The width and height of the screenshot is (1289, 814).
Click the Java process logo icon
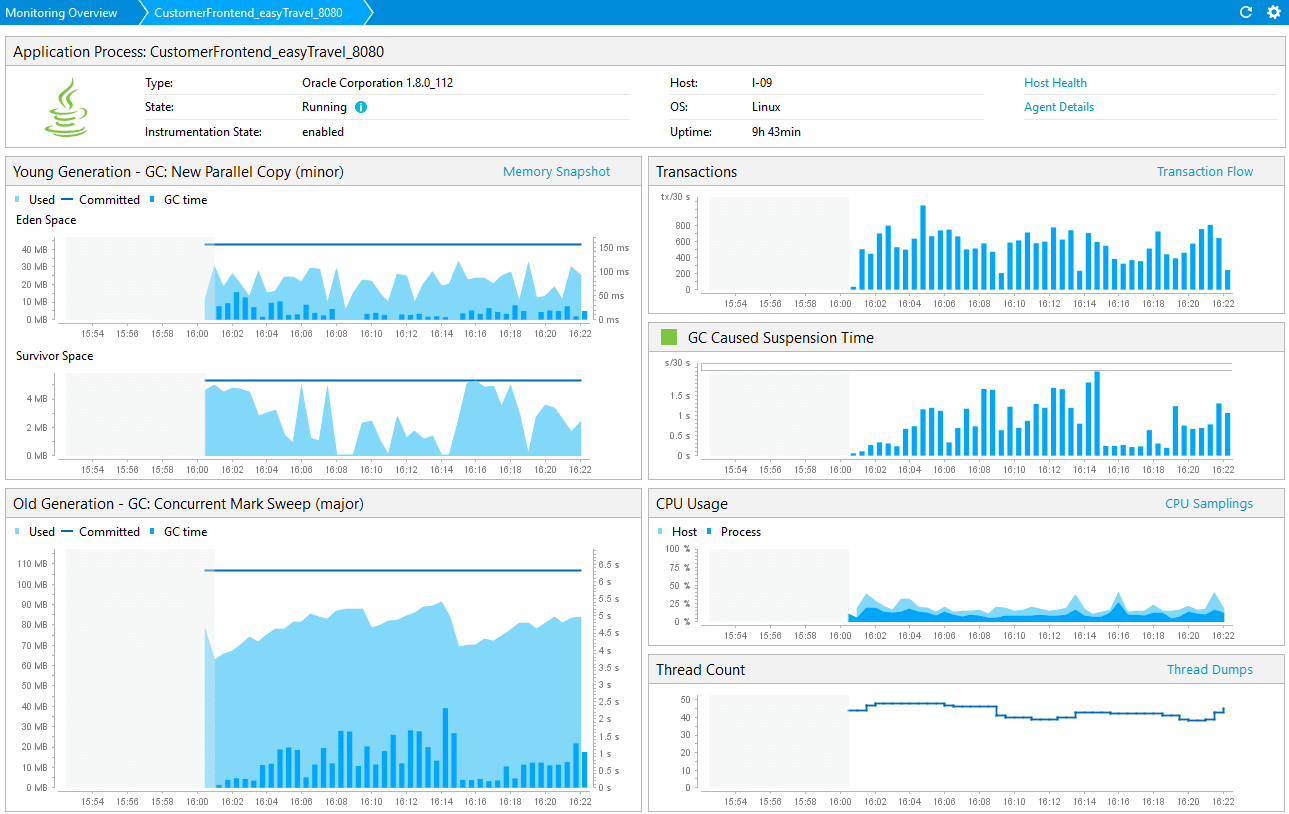point(66,107)
